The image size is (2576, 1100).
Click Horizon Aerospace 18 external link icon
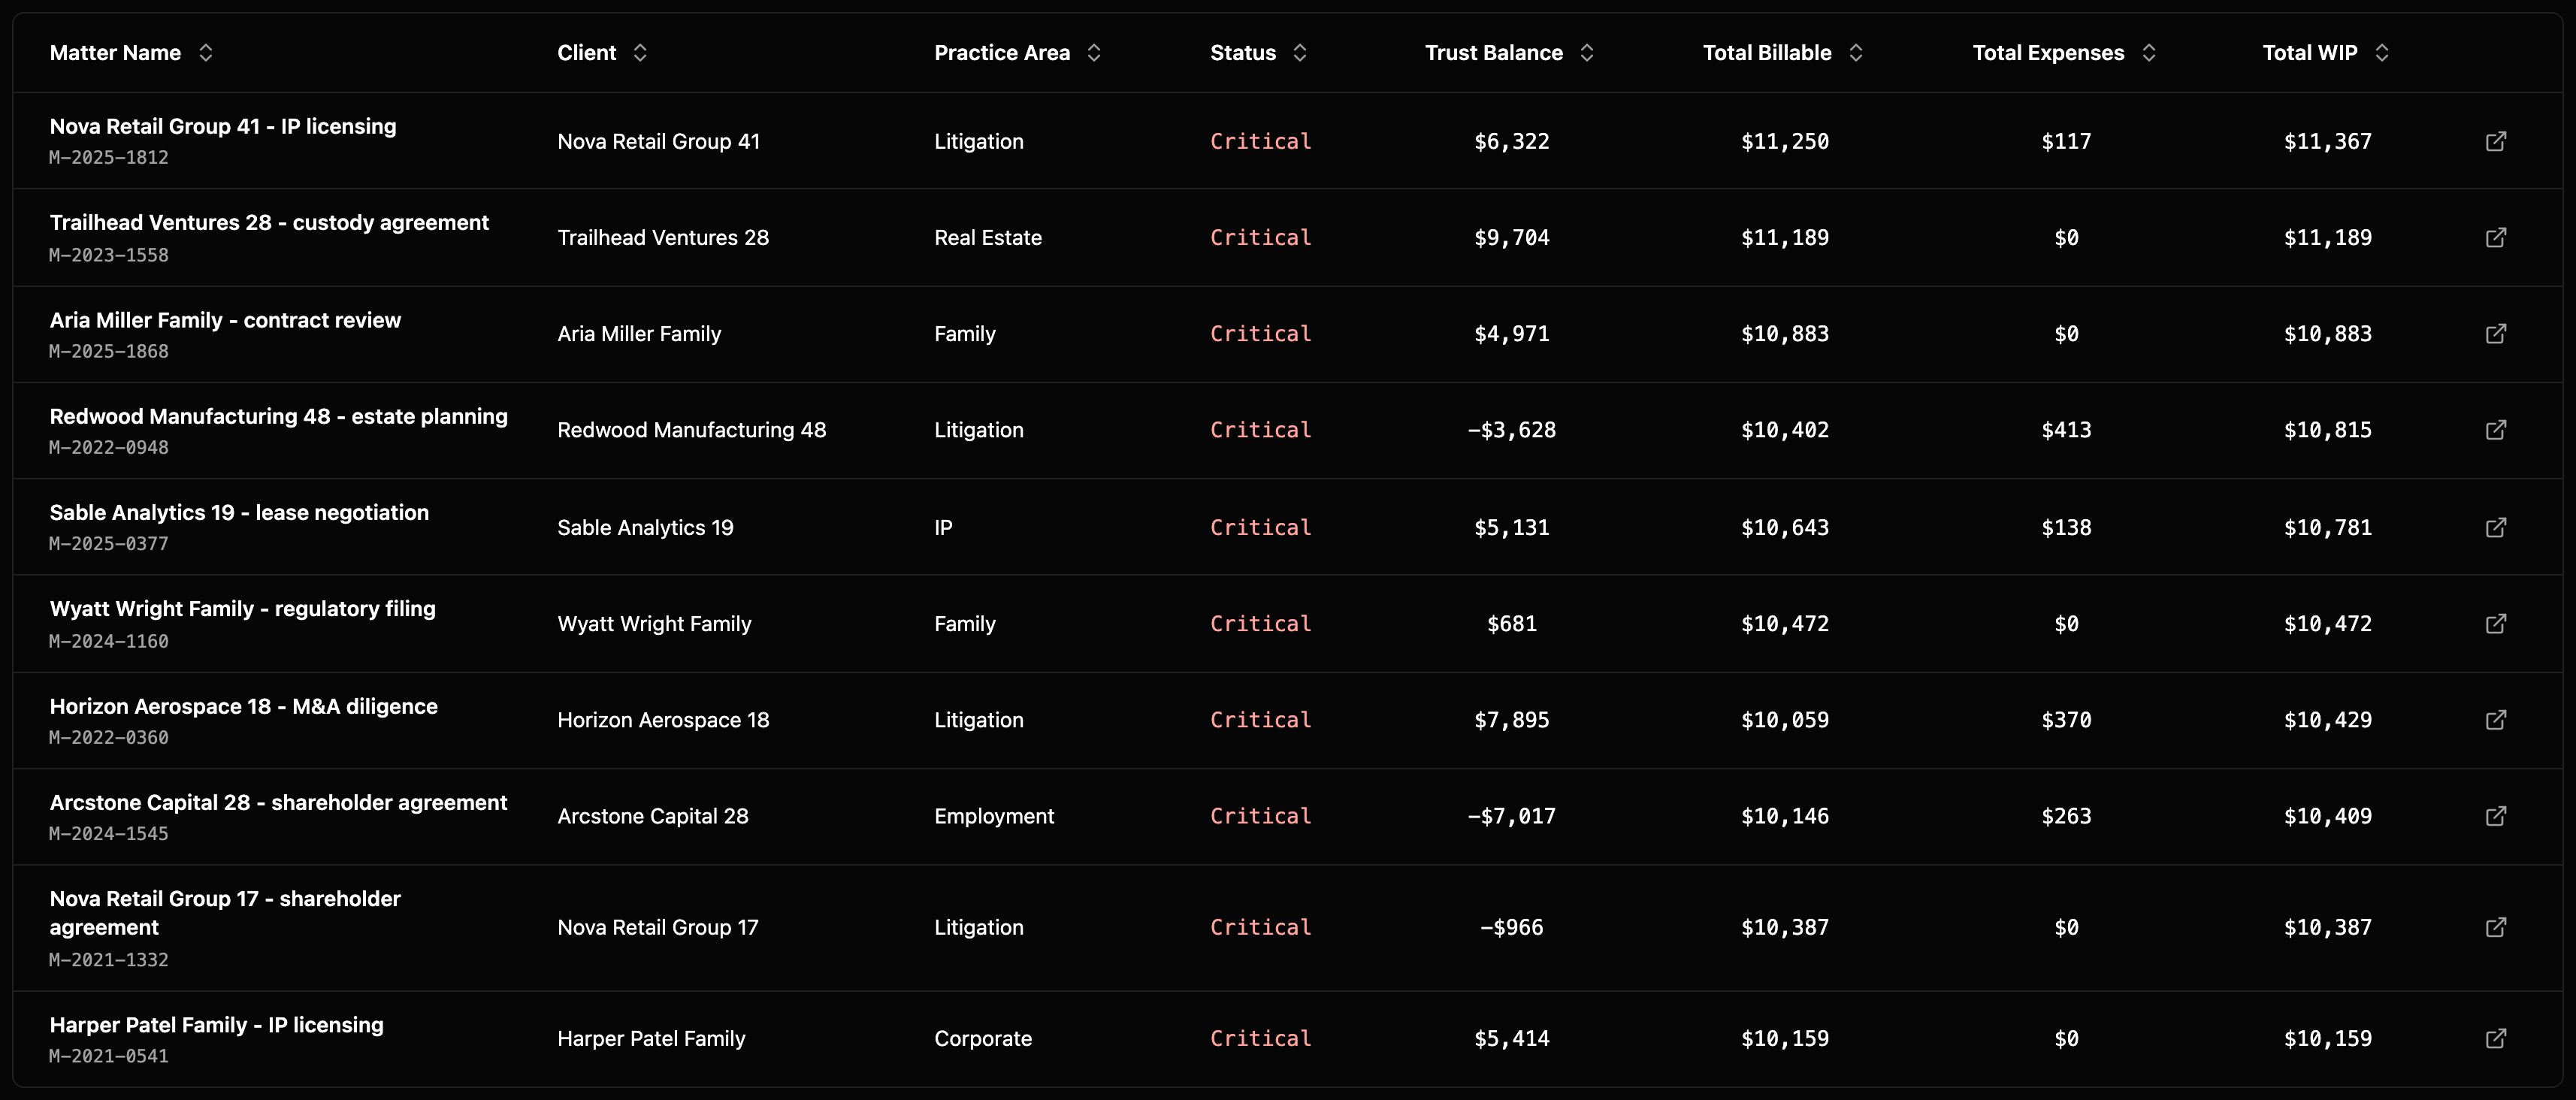(2496, 719)
